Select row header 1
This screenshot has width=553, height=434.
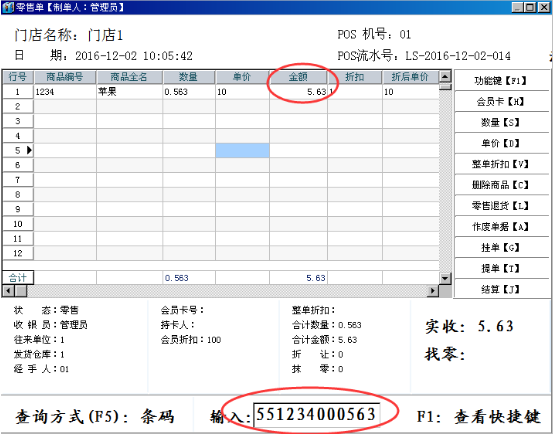pos(18,92)
